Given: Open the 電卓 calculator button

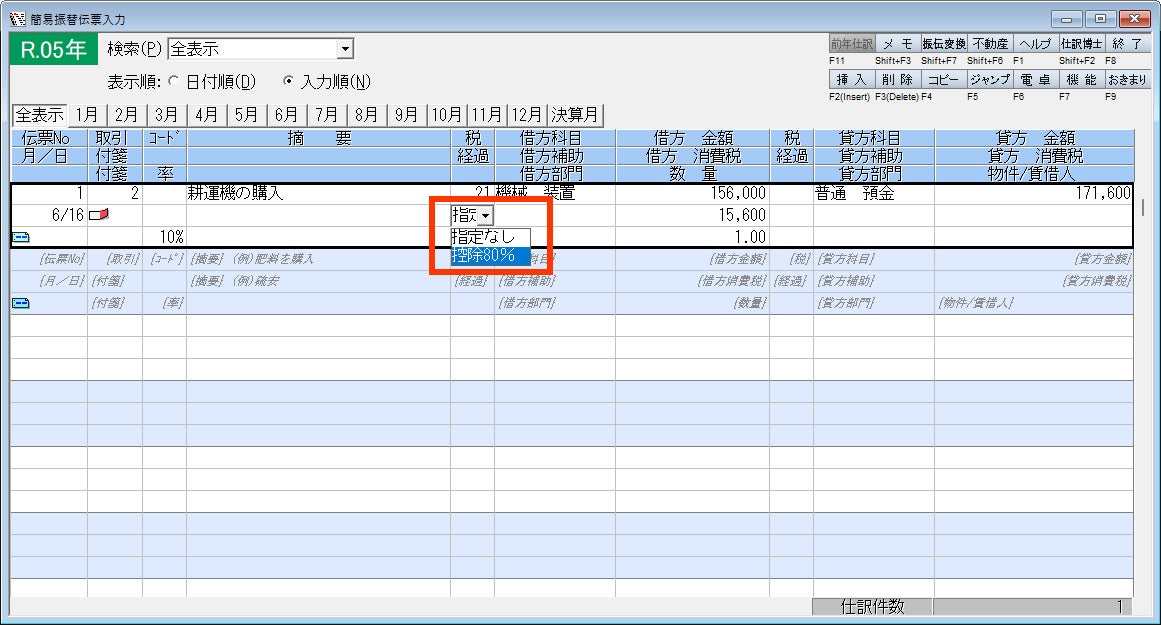Looking at the screenshot, I should coord(1036,79).
